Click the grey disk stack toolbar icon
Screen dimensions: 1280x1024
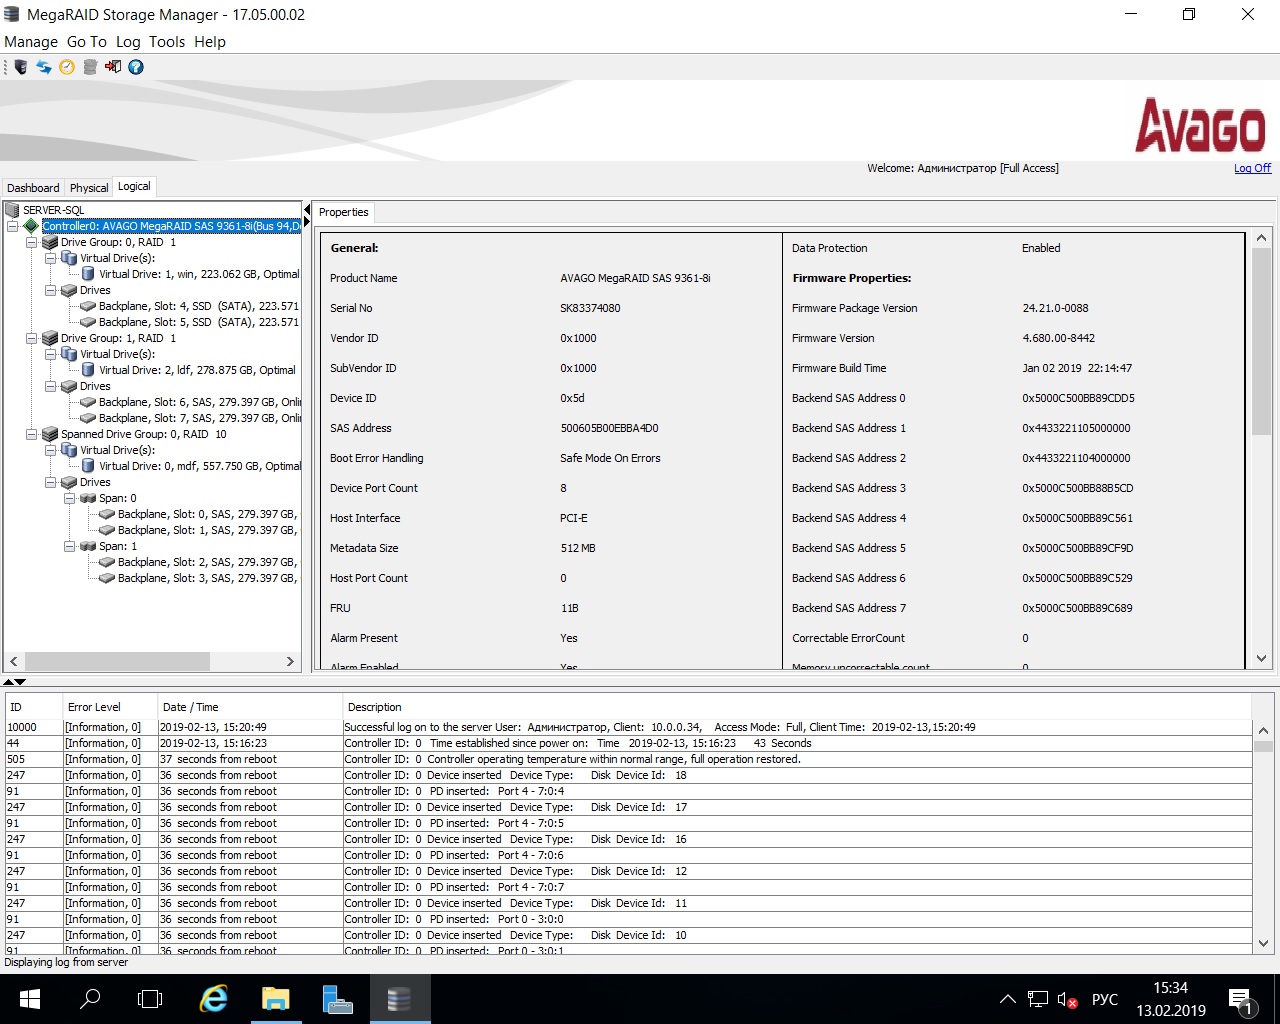tap(90, 67)
